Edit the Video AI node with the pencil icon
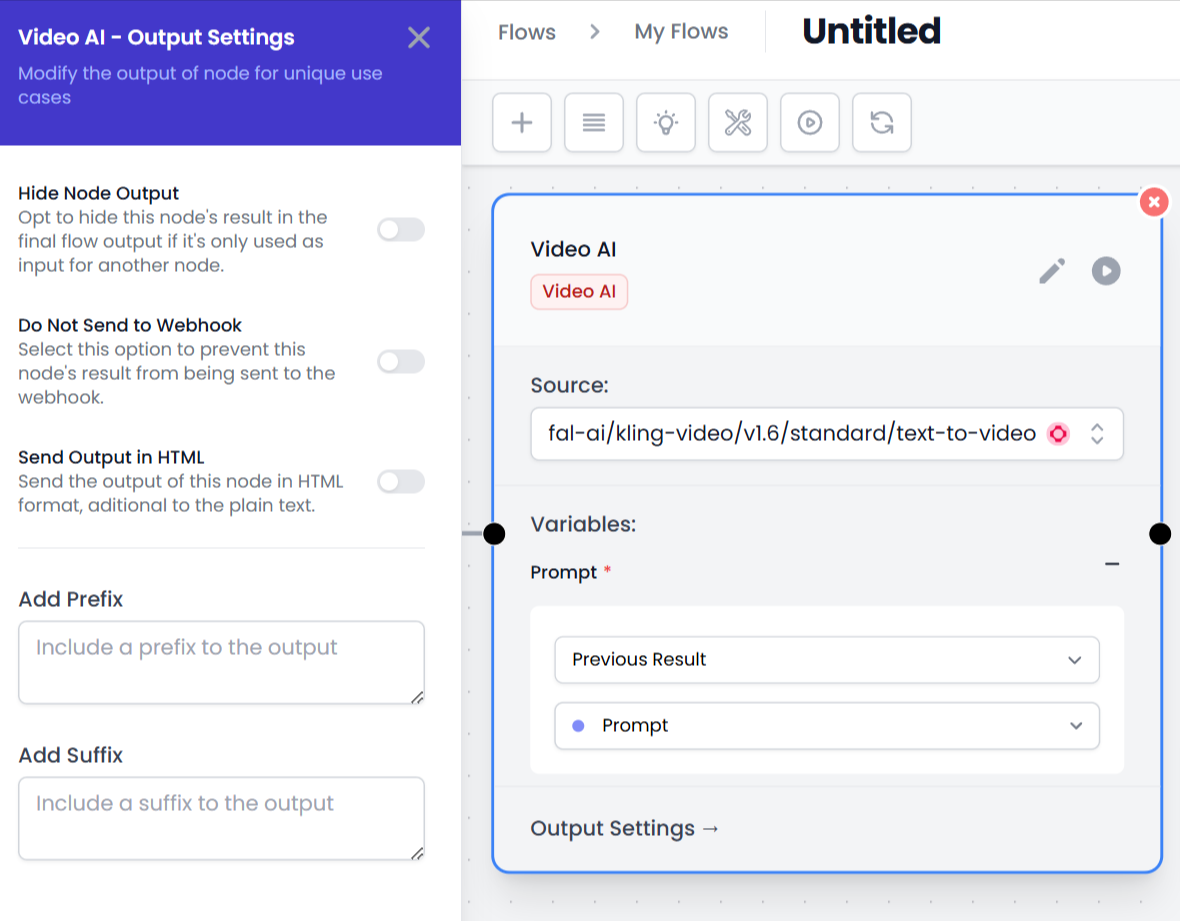1180x921 pixels. pyautogui.click(x=1052, y=271)
